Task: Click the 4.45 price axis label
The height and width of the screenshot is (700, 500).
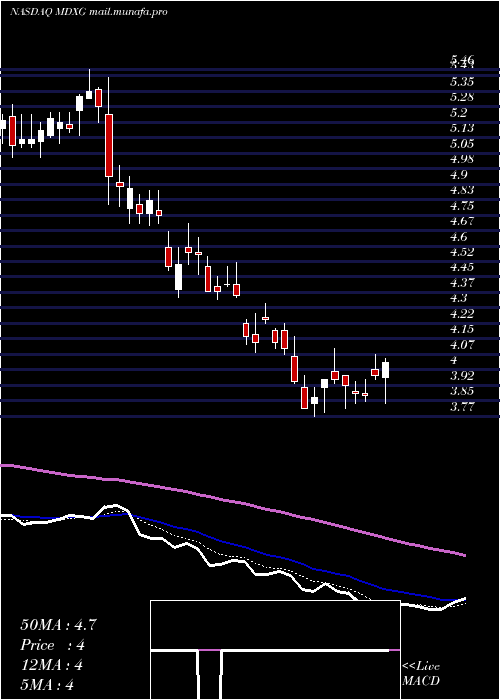Action: (x=462, y=267)
